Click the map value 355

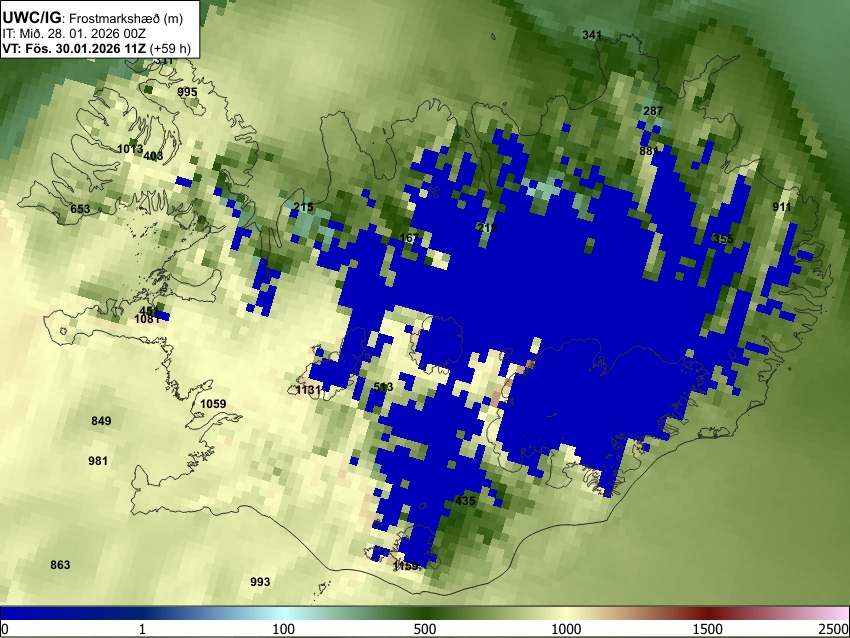[x=723, y=239]
